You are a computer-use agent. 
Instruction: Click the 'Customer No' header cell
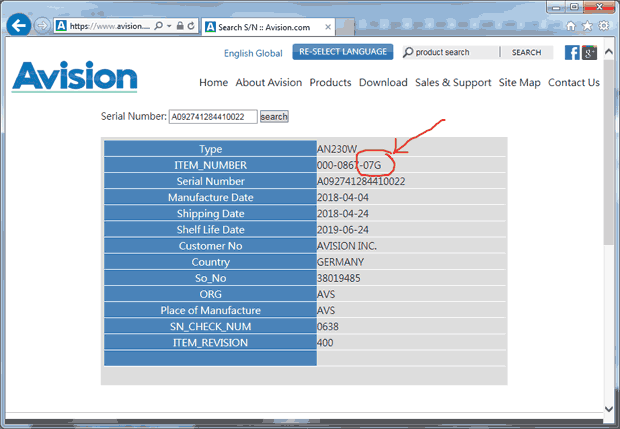tap(210, 246)
